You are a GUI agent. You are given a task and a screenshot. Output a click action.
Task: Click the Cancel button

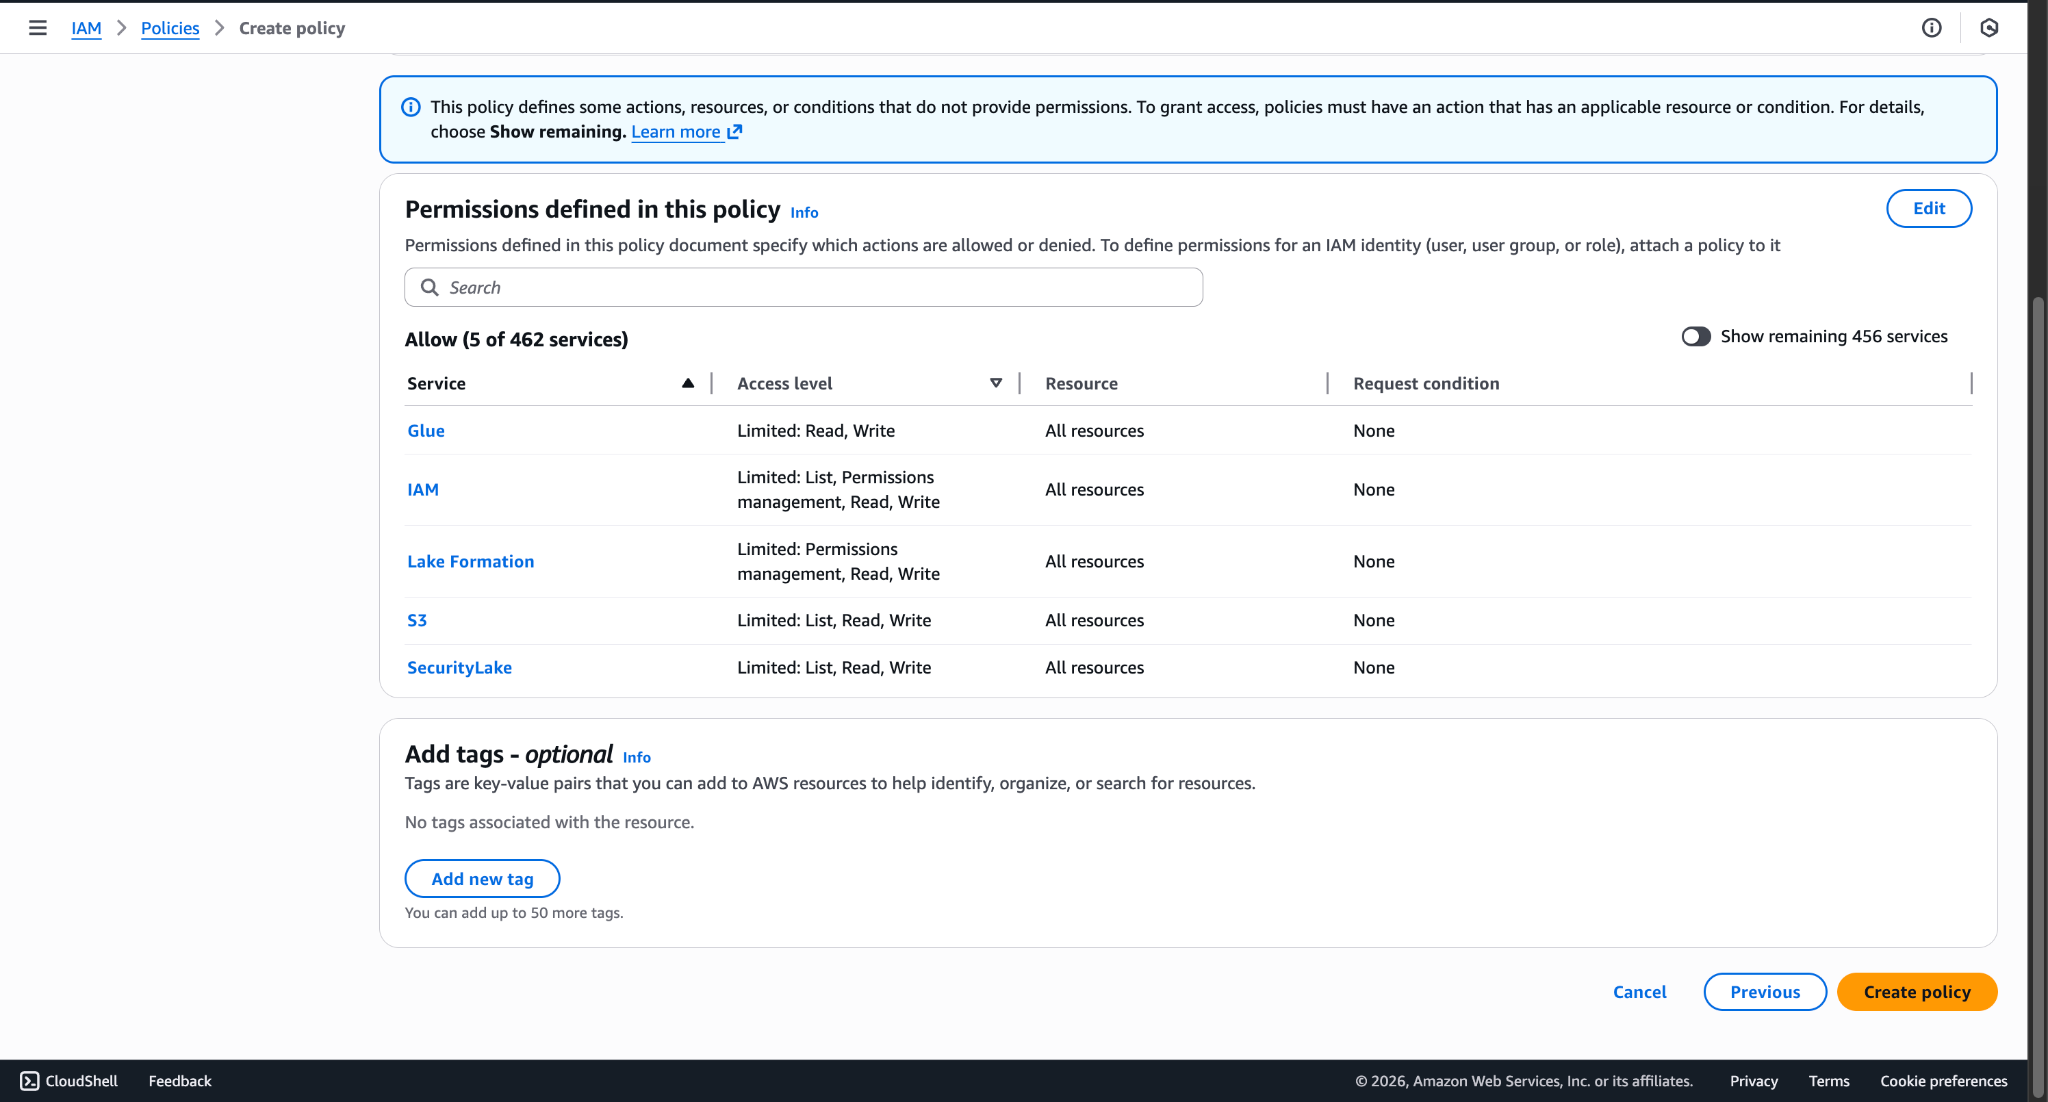pos(1640,992)
